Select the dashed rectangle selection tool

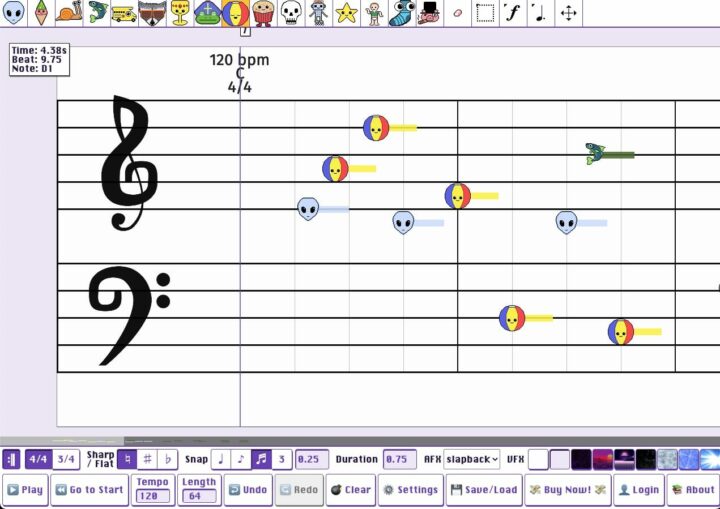pos(485,13)
